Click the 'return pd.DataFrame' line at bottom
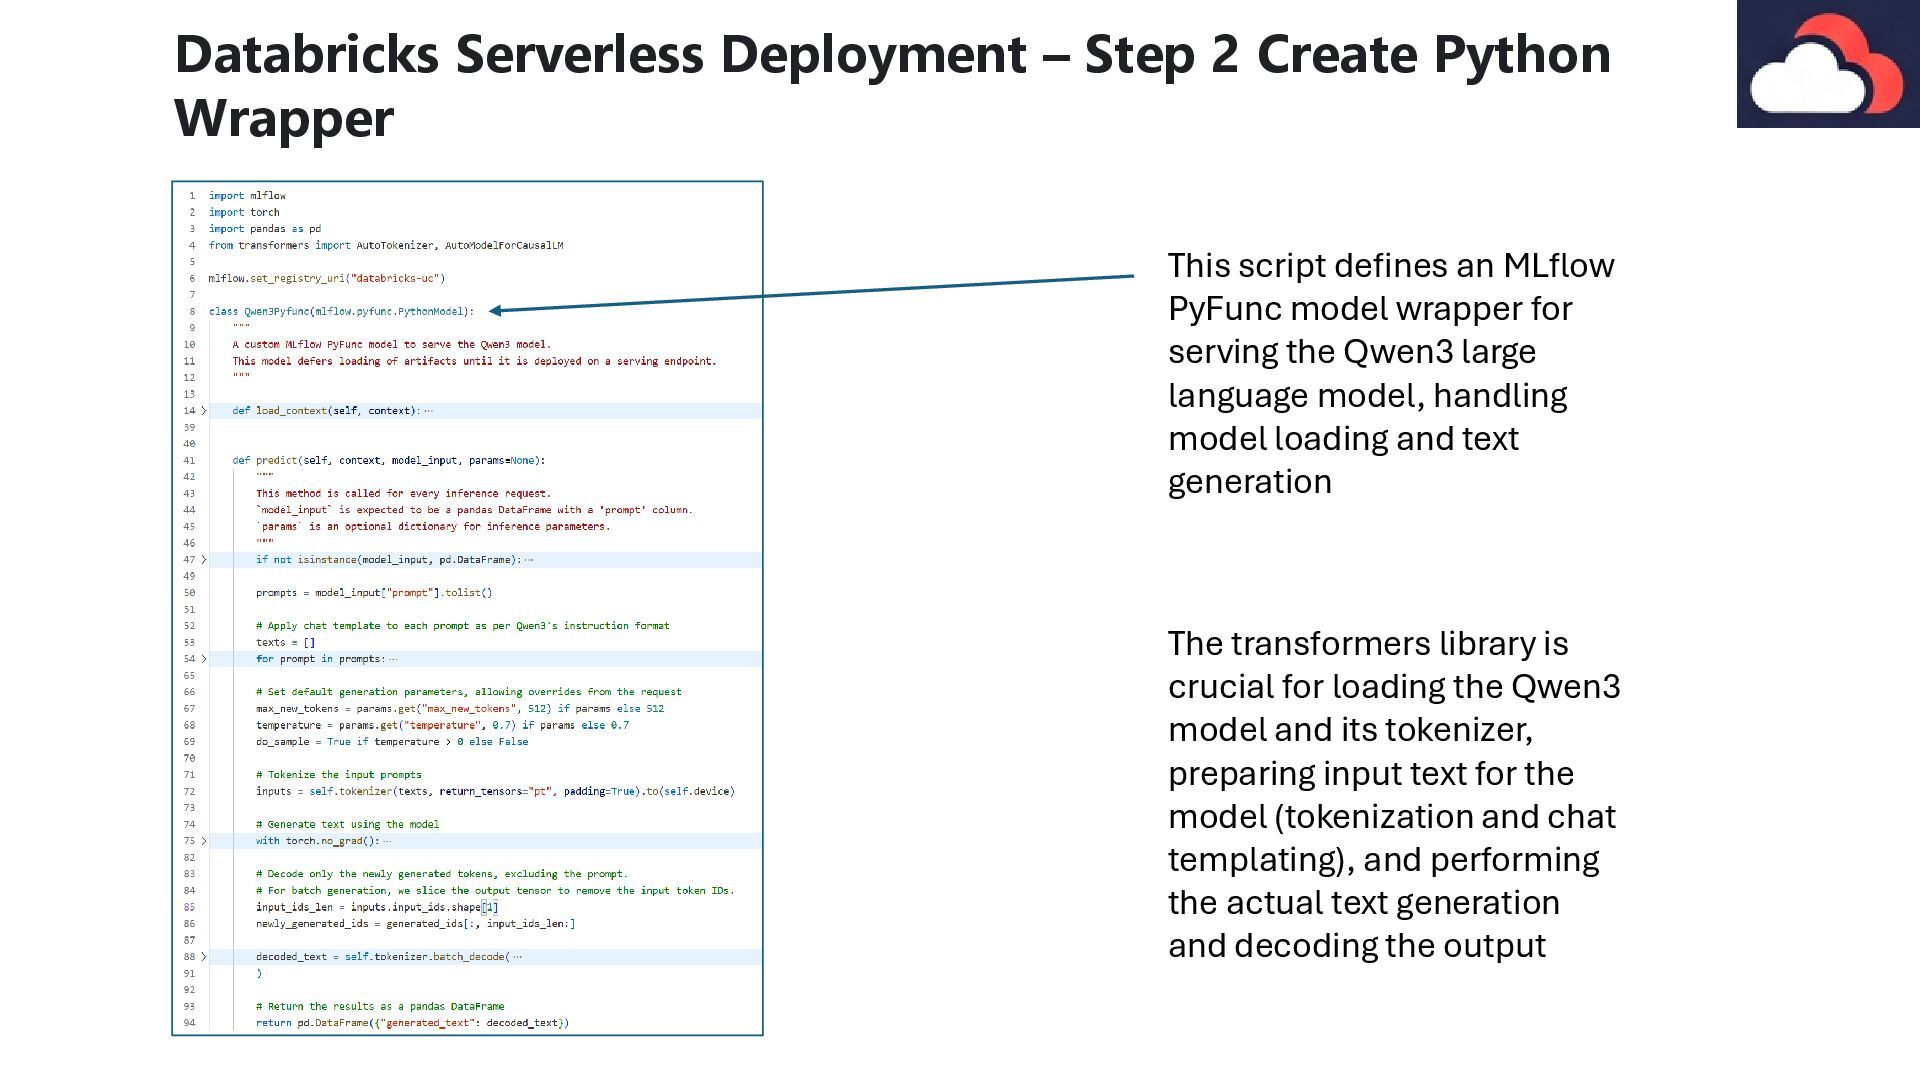The height and width of the screenshot is (1080, 1920). click(412, 1023)
